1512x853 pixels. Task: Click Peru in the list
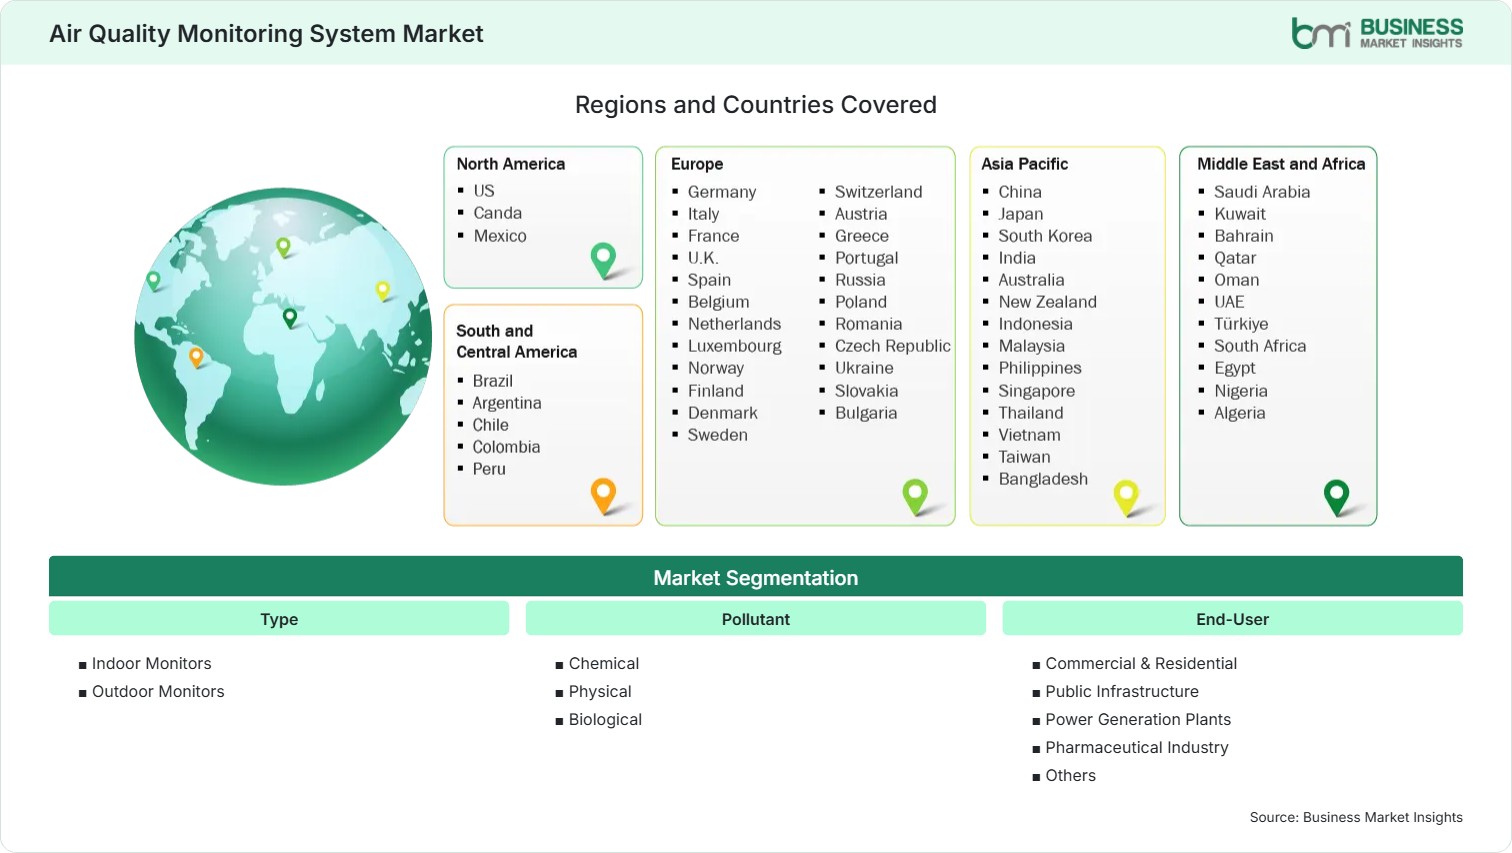(489, 469)
